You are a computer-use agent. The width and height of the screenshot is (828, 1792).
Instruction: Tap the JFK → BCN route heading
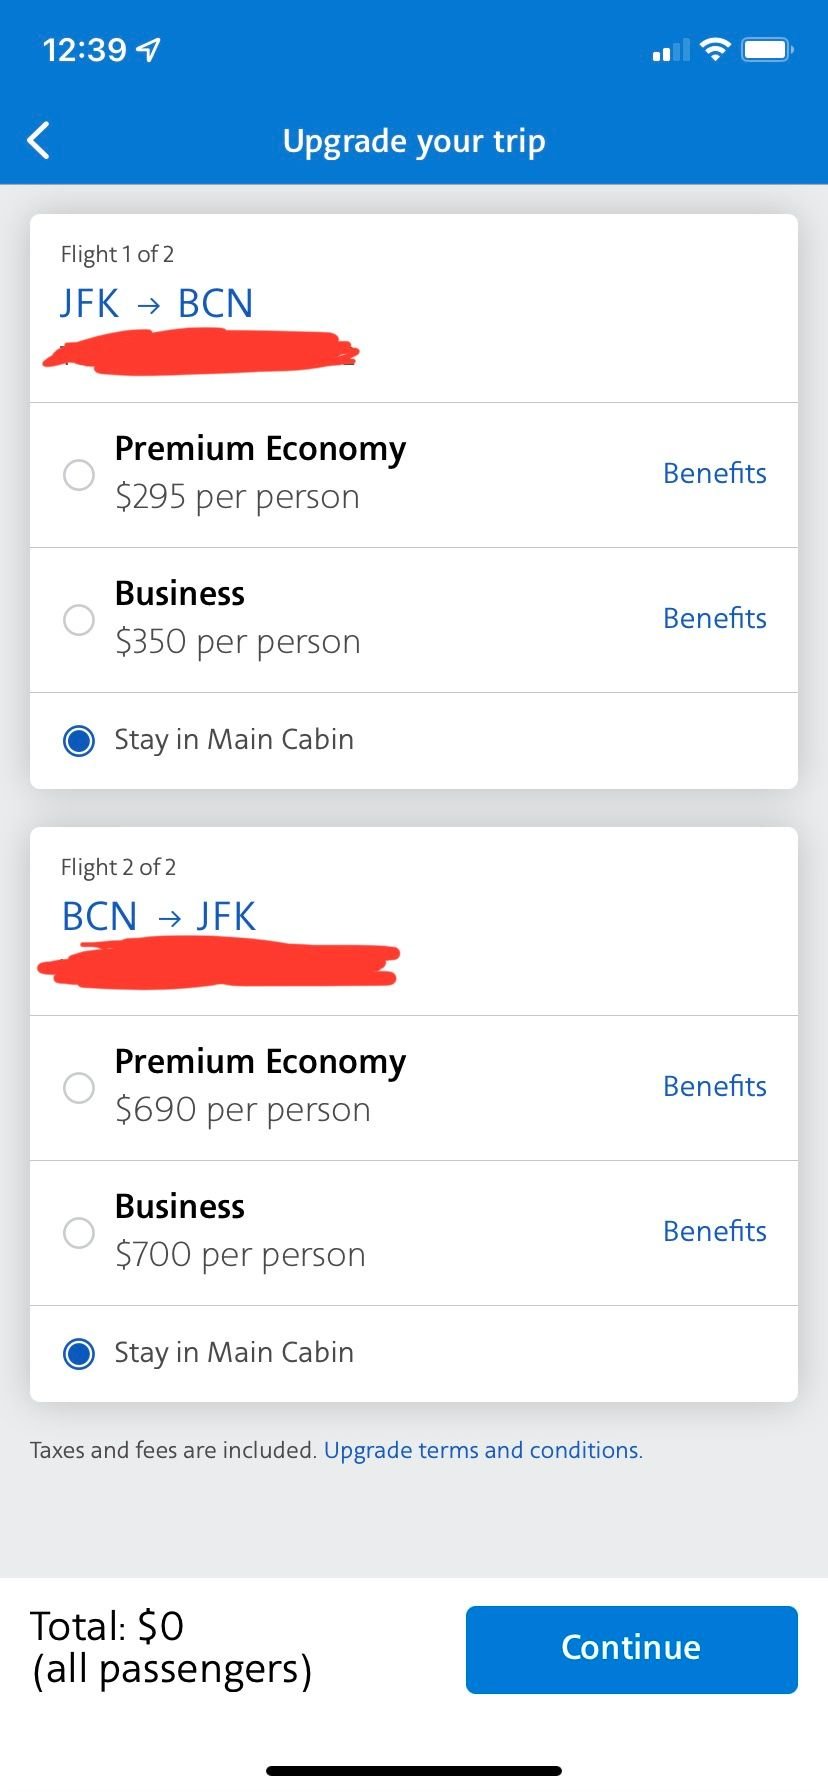157,303
